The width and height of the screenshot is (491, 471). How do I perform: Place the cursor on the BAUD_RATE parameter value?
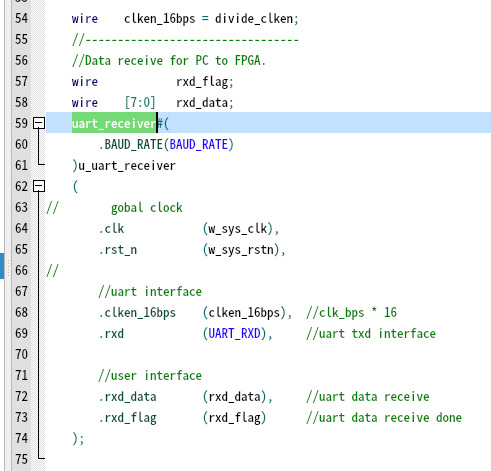pyautogui.click(x=199, y=144)
